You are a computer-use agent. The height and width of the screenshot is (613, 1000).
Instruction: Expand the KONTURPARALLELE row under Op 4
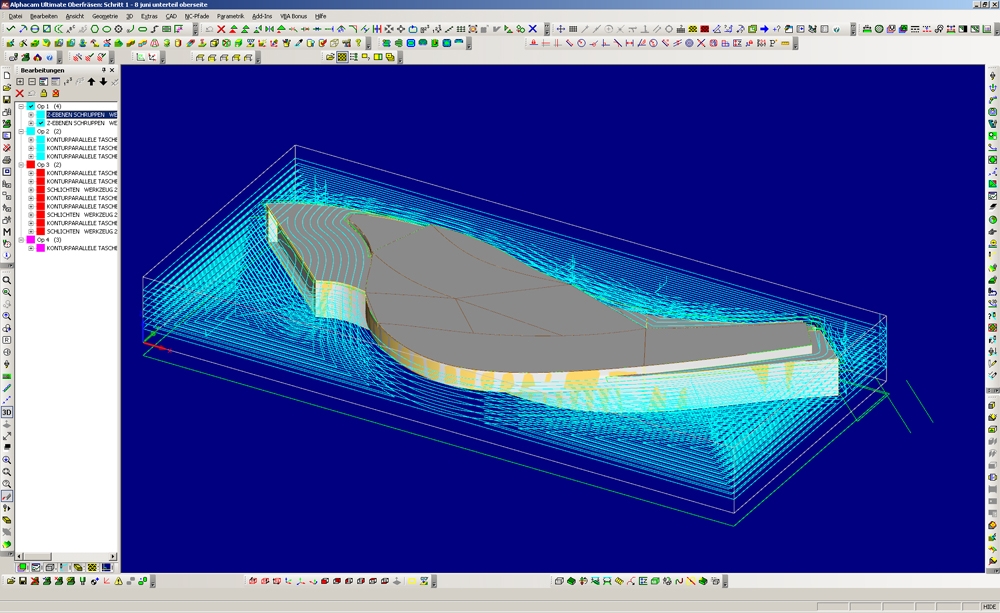[x=31, y=248]
